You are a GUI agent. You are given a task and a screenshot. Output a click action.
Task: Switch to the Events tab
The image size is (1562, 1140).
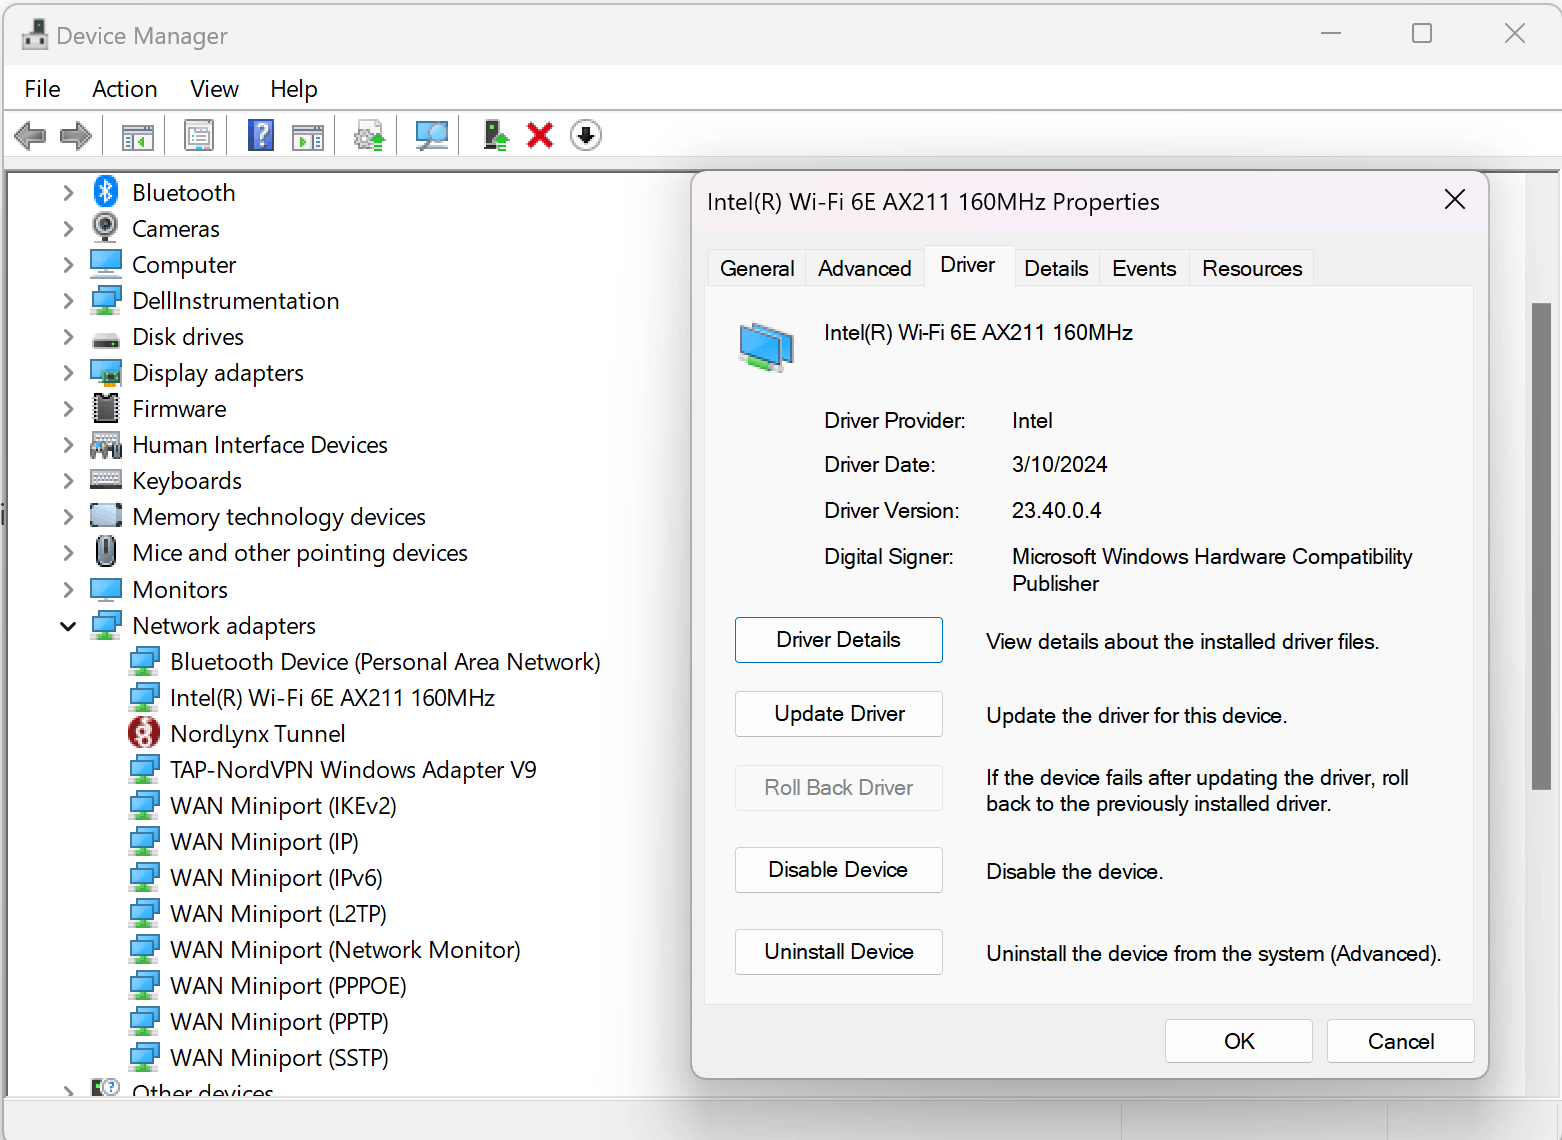coord(1144,268)
